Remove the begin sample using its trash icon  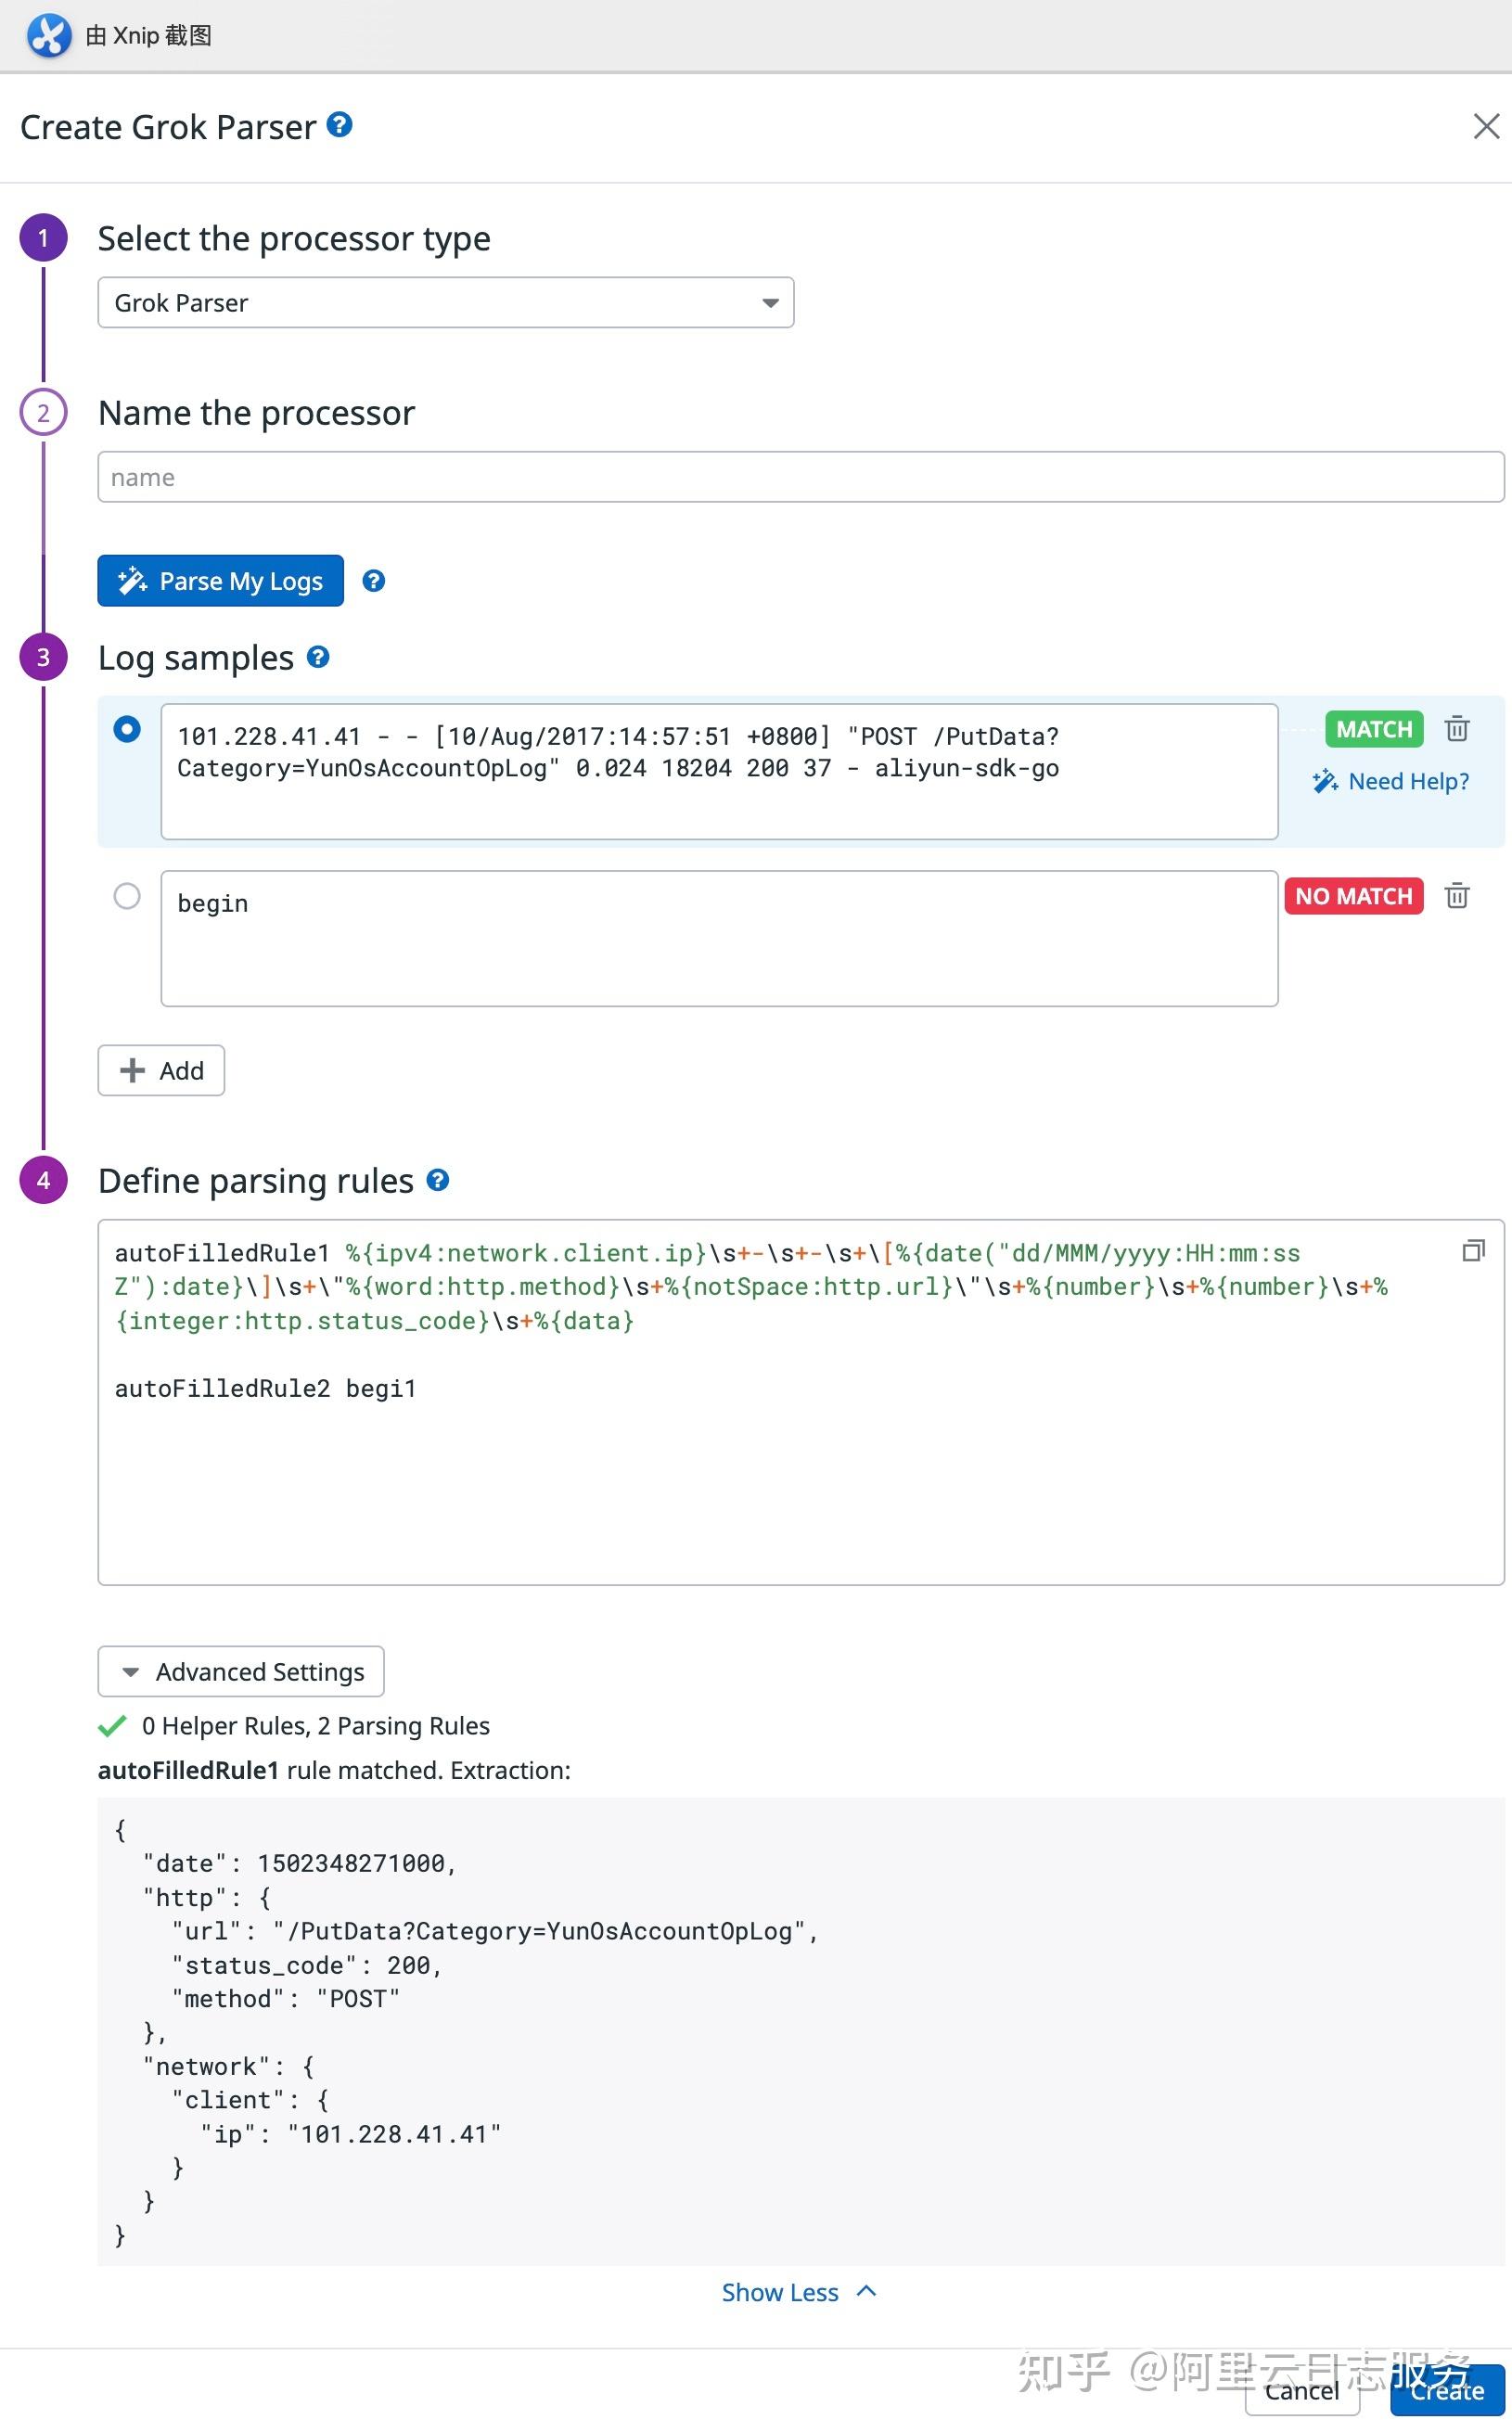point(1456,896)
